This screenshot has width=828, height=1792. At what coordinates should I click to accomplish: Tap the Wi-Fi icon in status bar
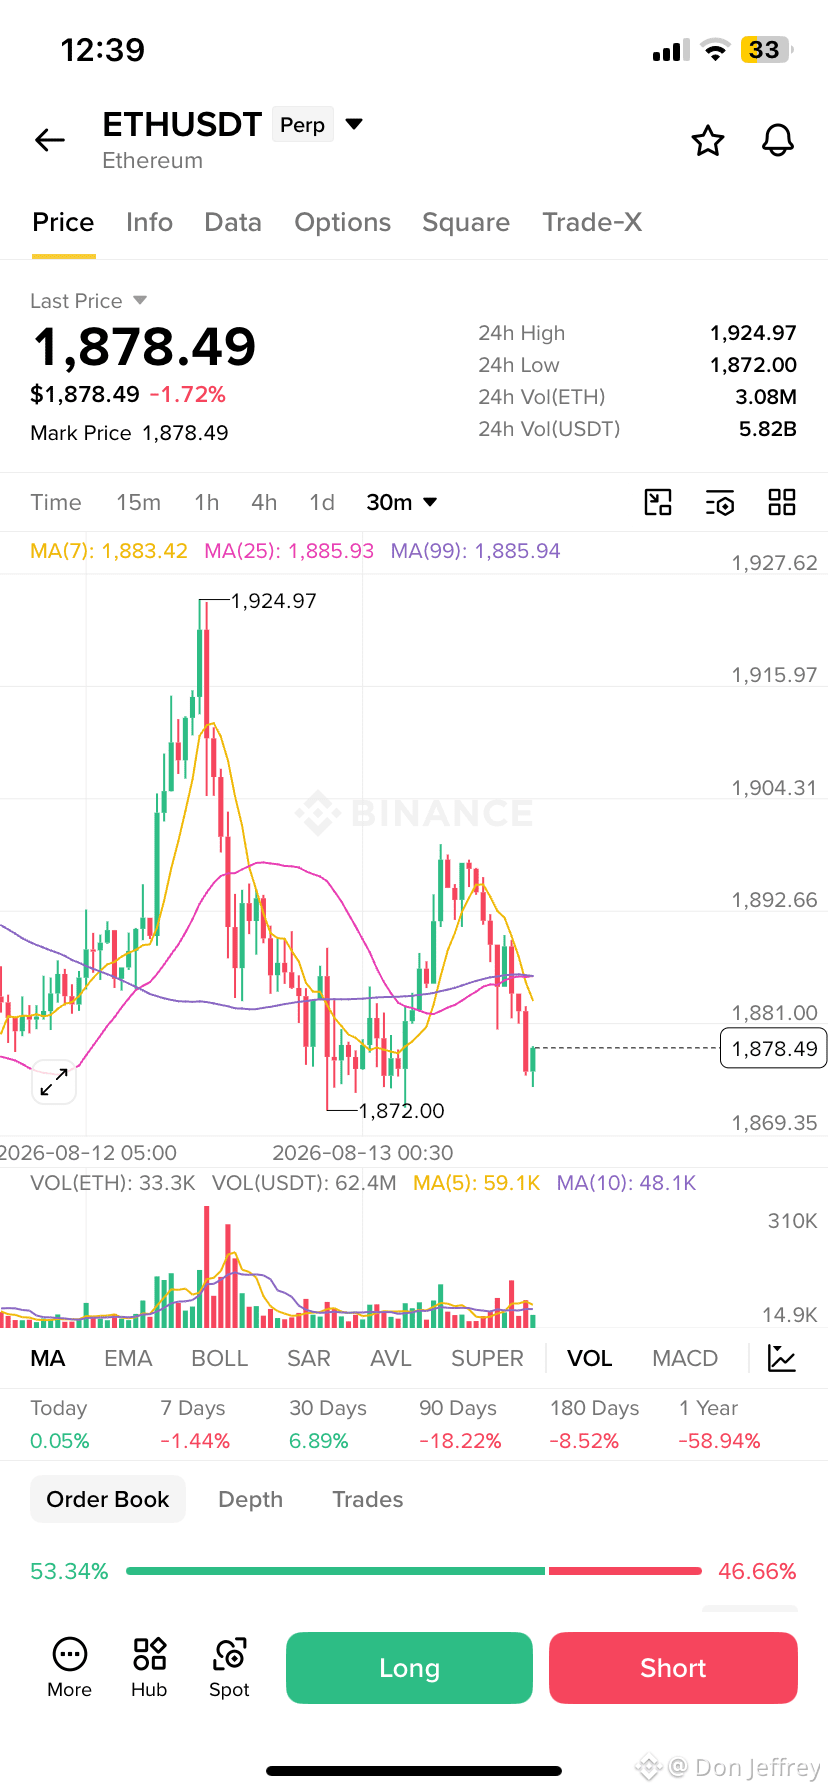click(x=715, y=50)
